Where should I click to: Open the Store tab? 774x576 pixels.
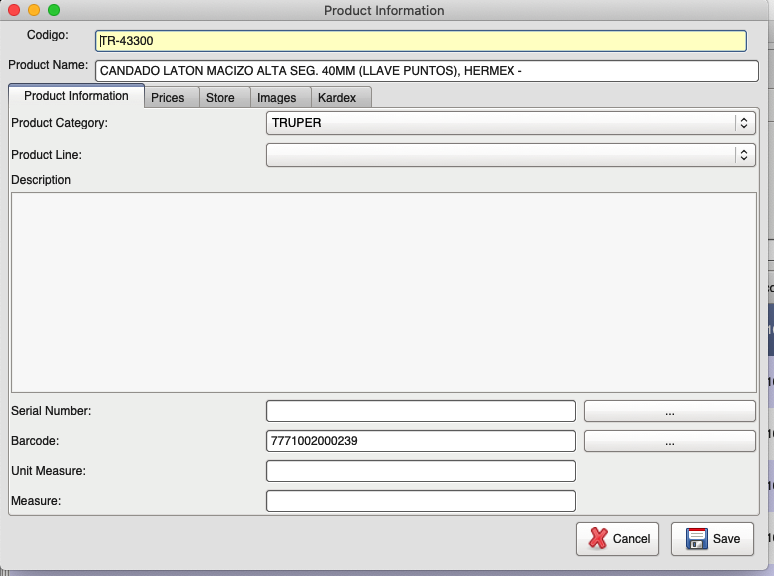[x=220, y=98]
